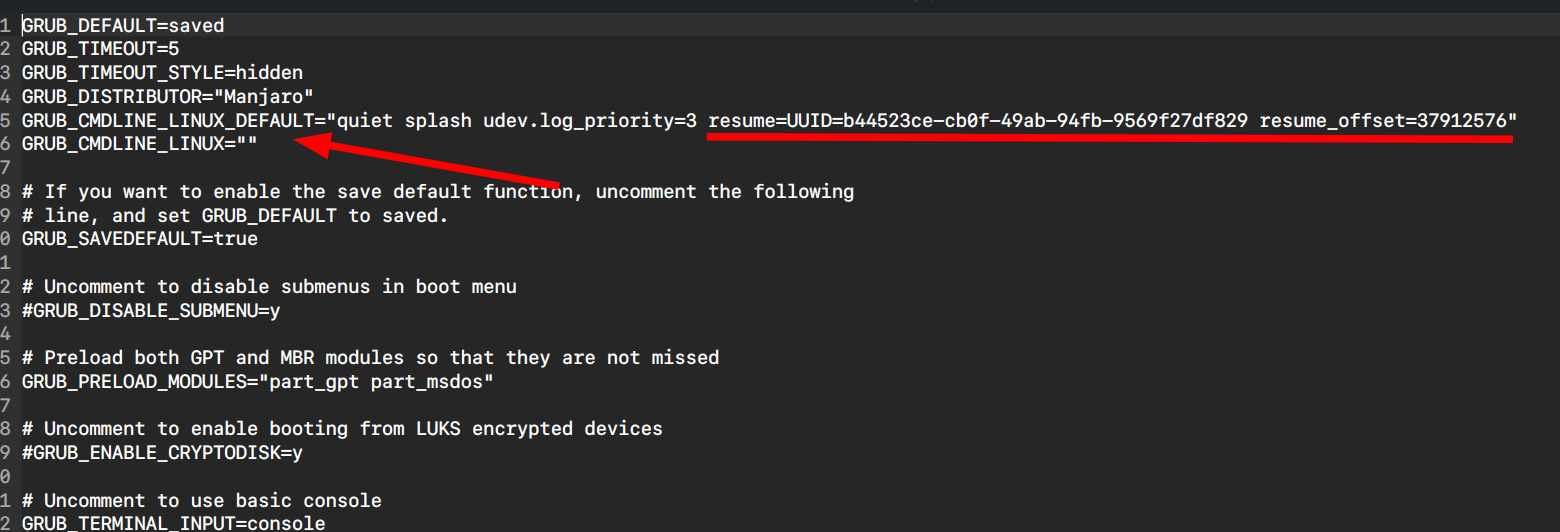Click line number 1 in the gutter
Viewport: 1560px width, 532px height.
[x=6, y=25]
